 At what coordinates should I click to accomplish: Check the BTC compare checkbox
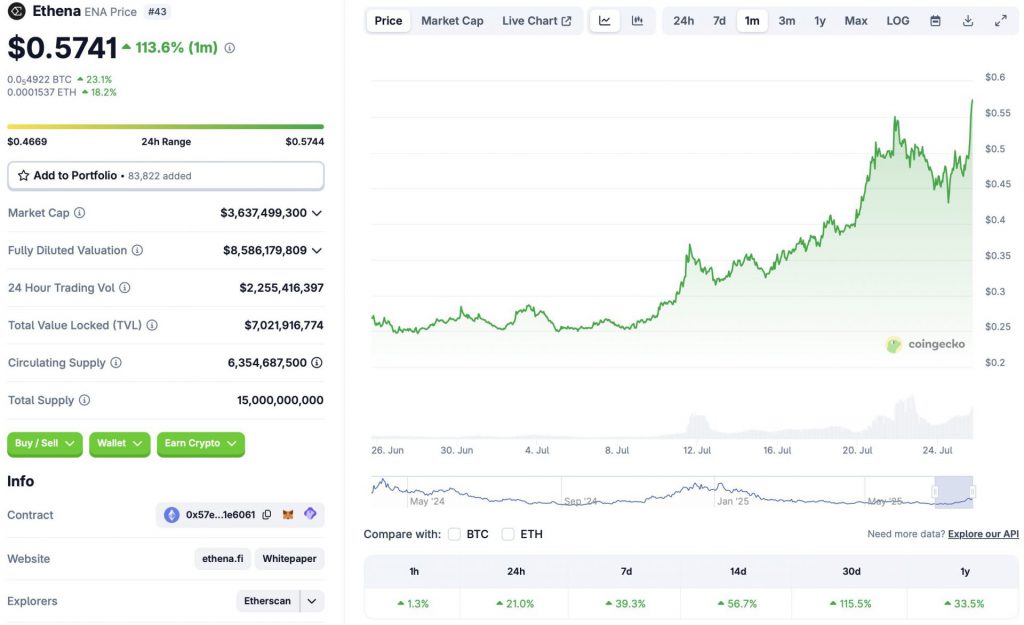pos(455,534)
